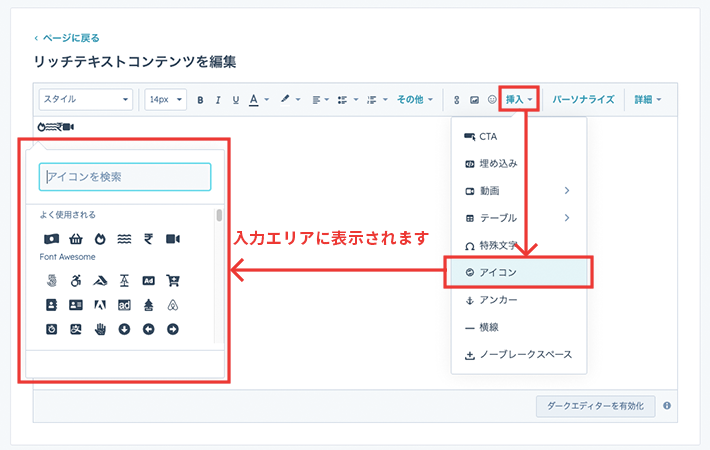Image resolution: width=710 pixels, height=450 pixels.
Task: Pick the circle arrow down icon
Action: (124, 329)
